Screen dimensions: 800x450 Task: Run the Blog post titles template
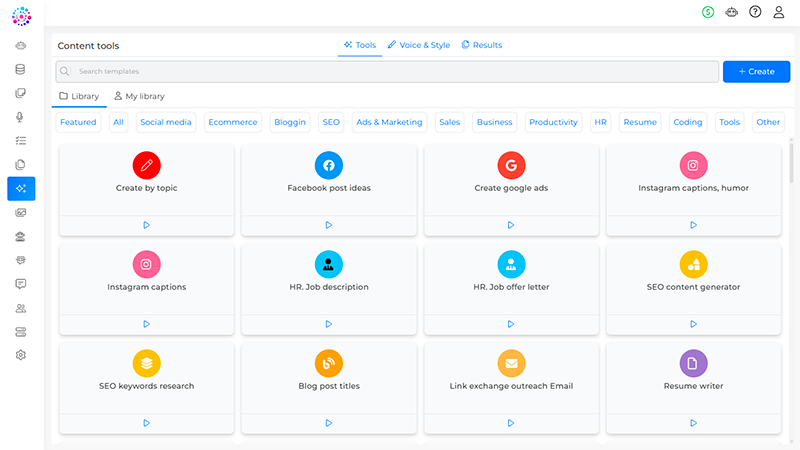[329, 423]
